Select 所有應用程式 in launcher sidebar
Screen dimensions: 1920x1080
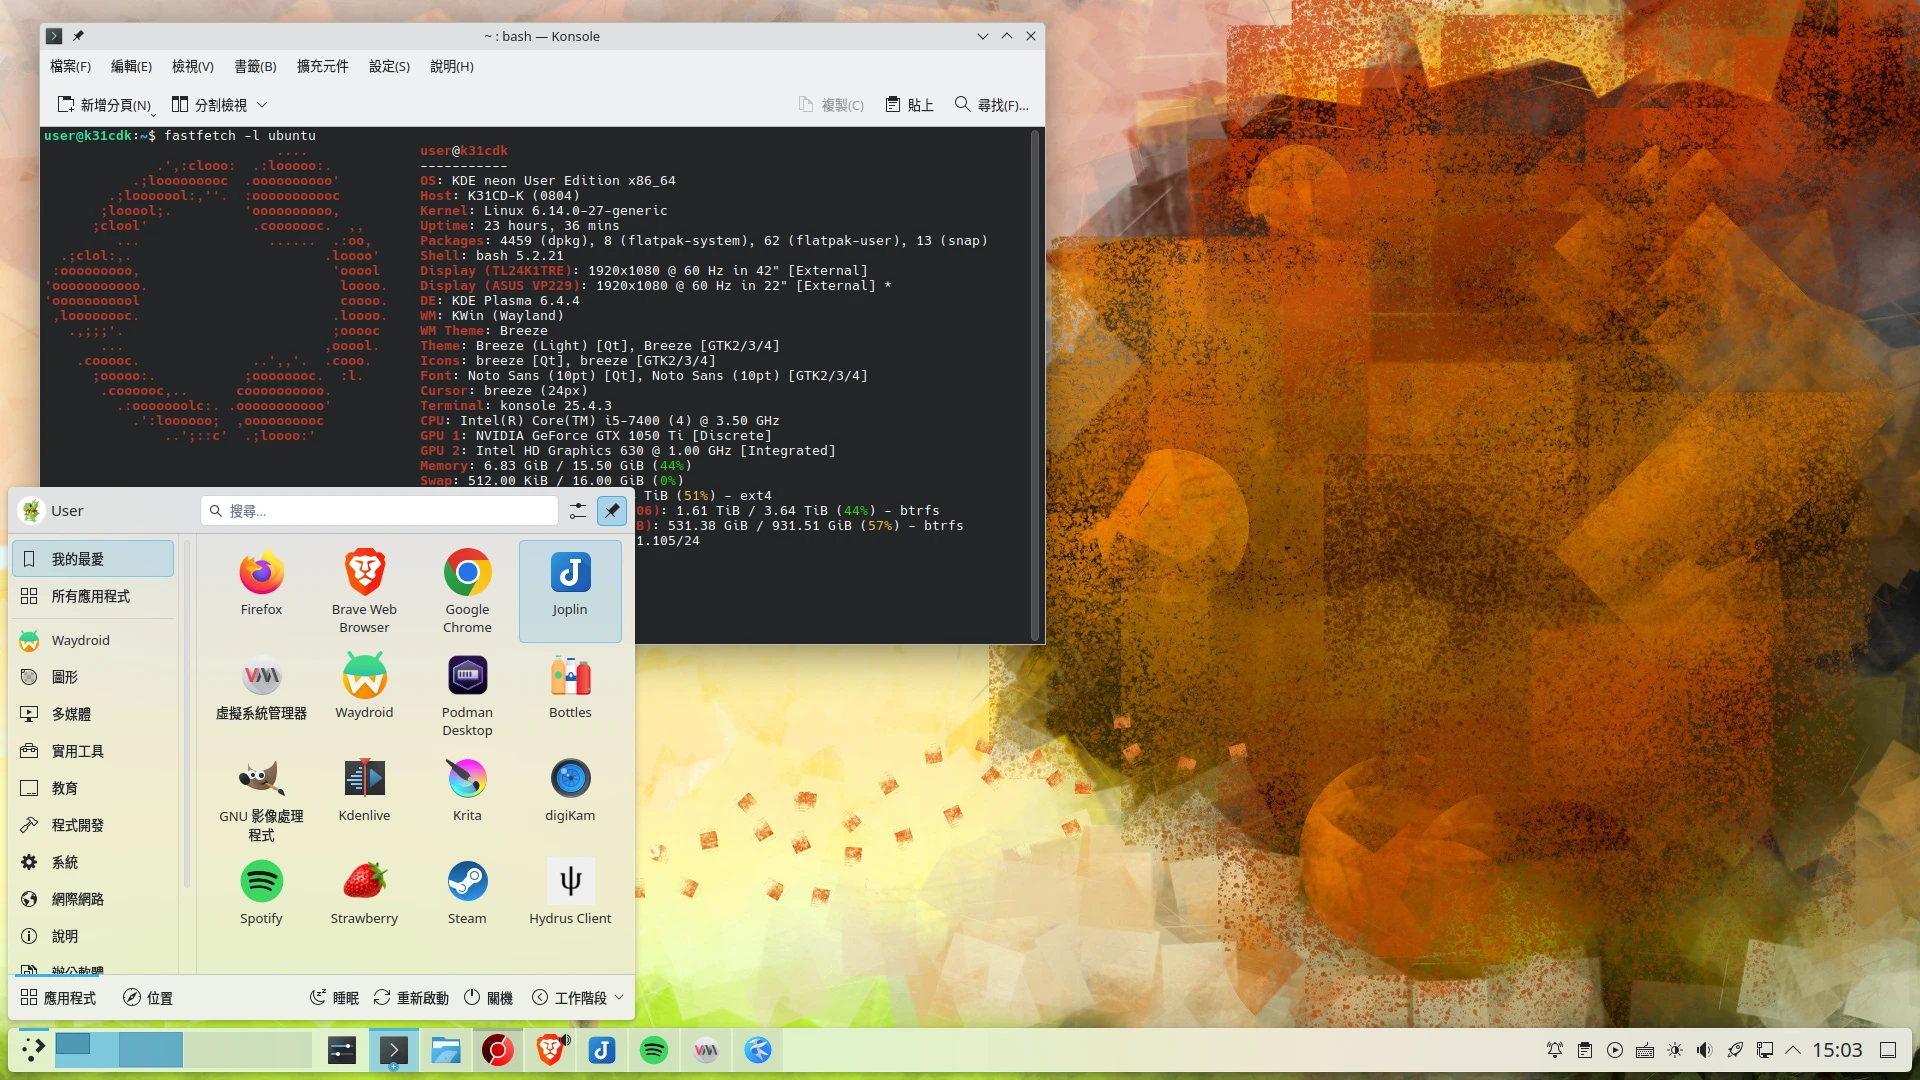coord(91,596)
